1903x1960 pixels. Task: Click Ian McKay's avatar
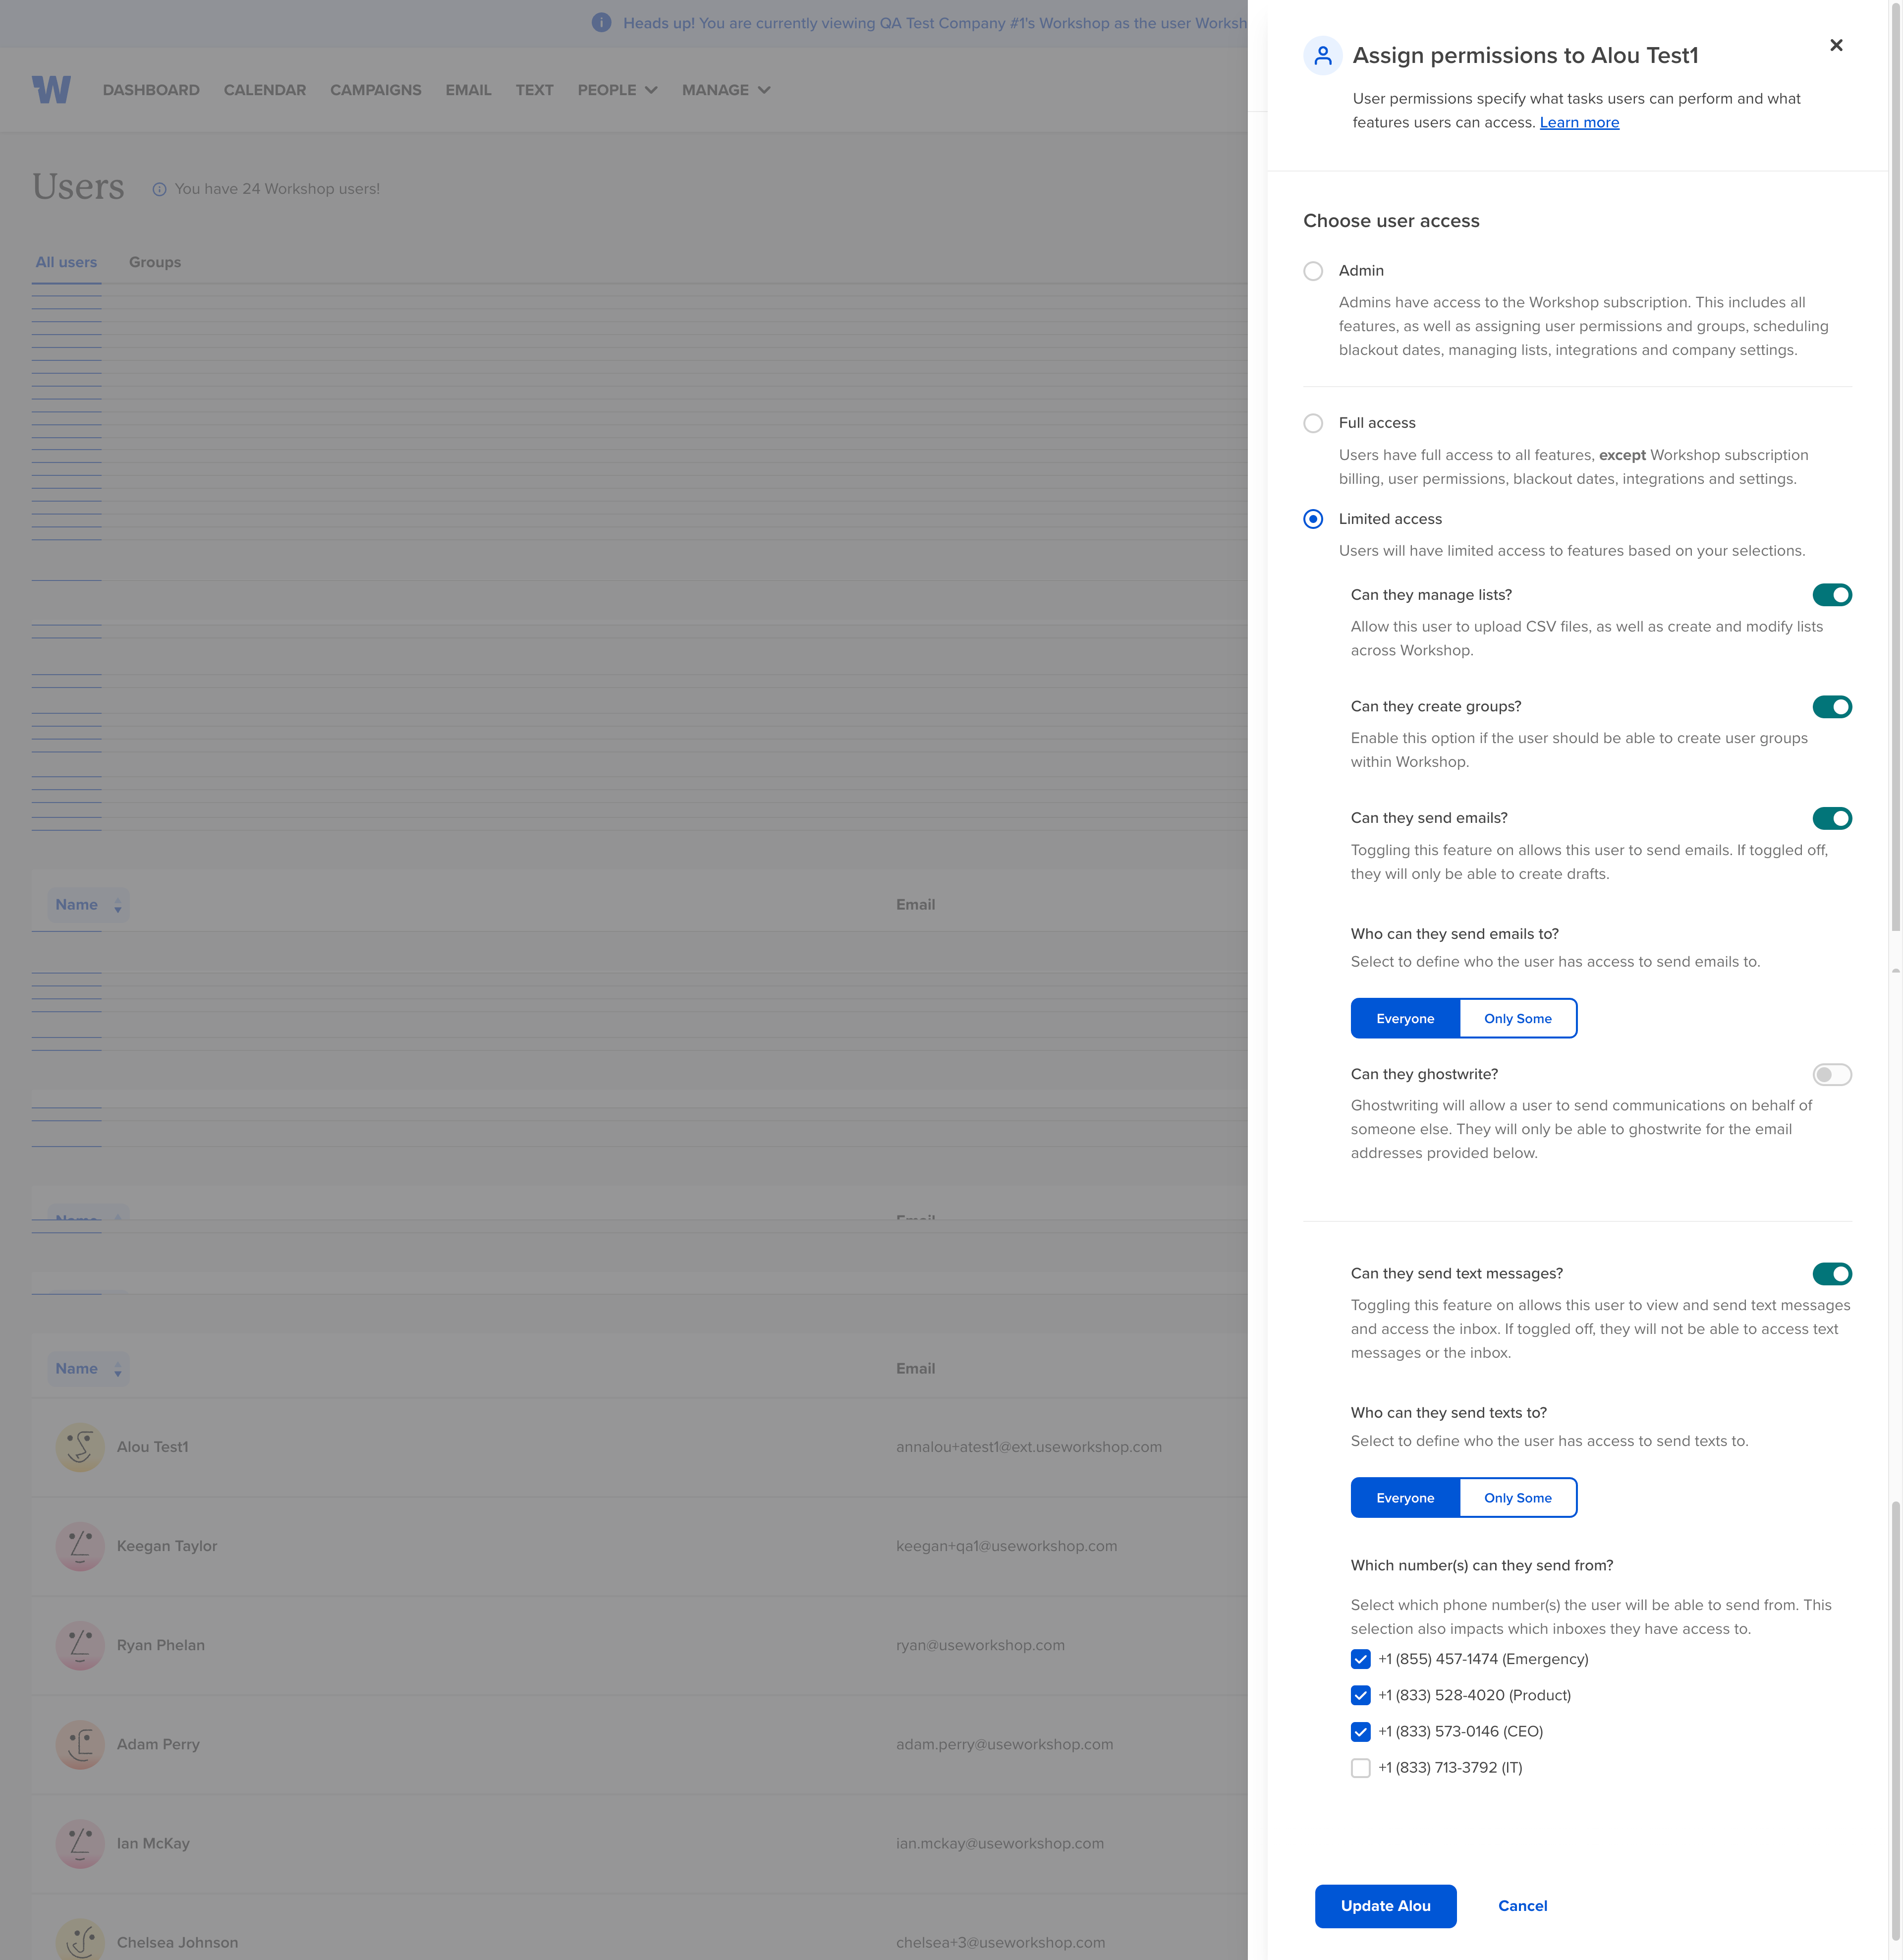[x=80, y=1843]
